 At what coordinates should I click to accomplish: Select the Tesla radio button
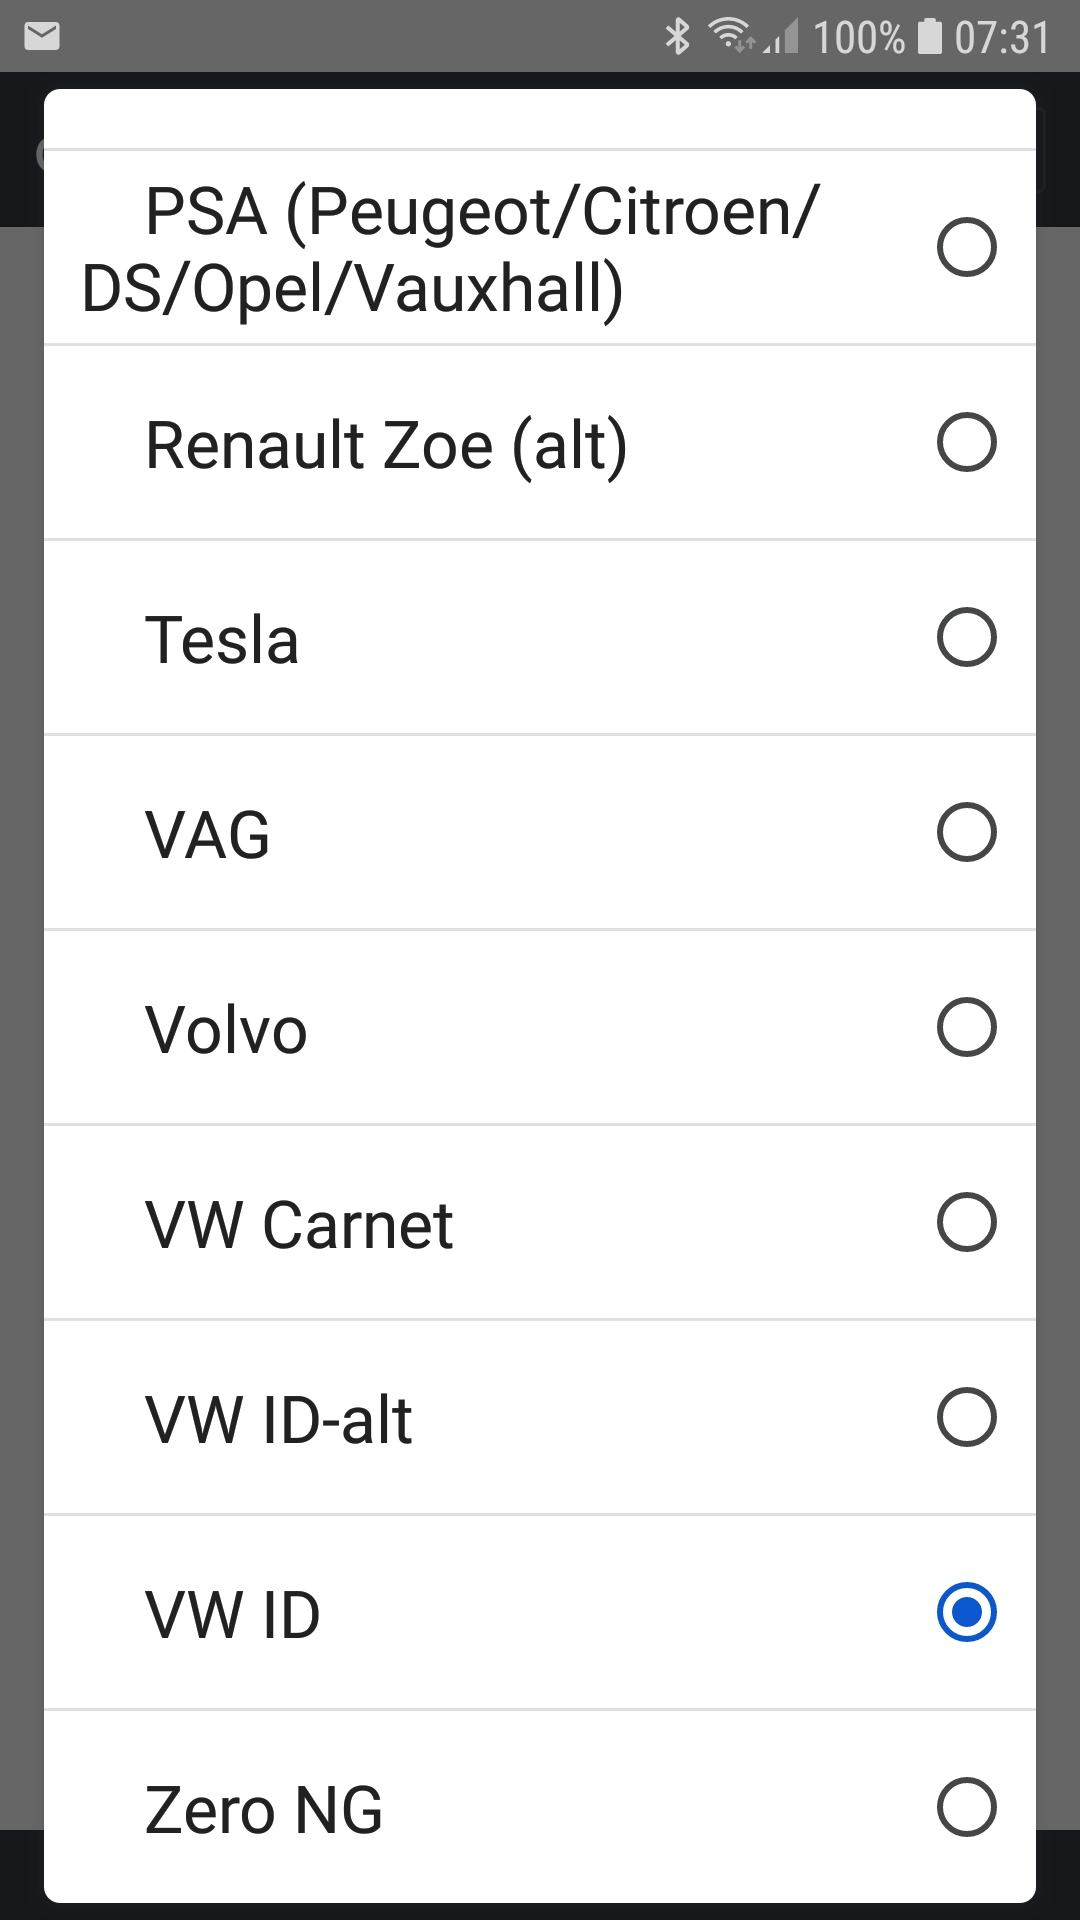[966, 637]
